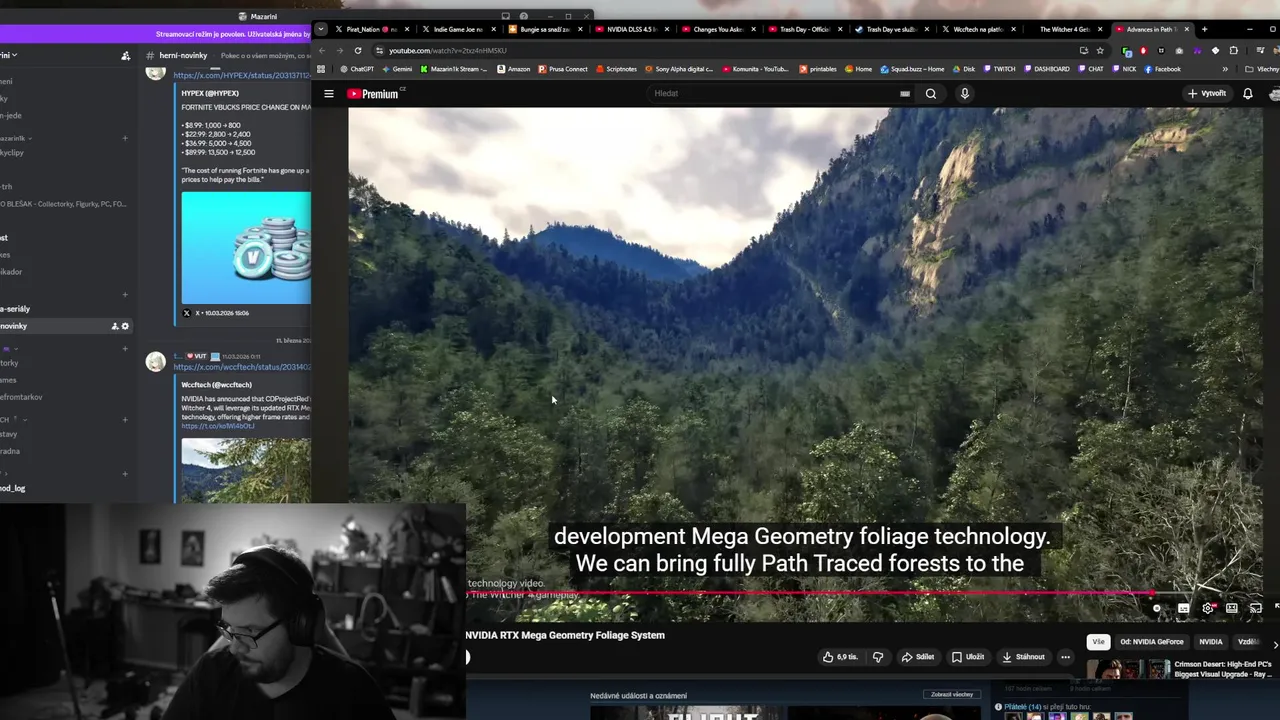Click the Vytvořit create button
1280x720 pixels.
1207,93
